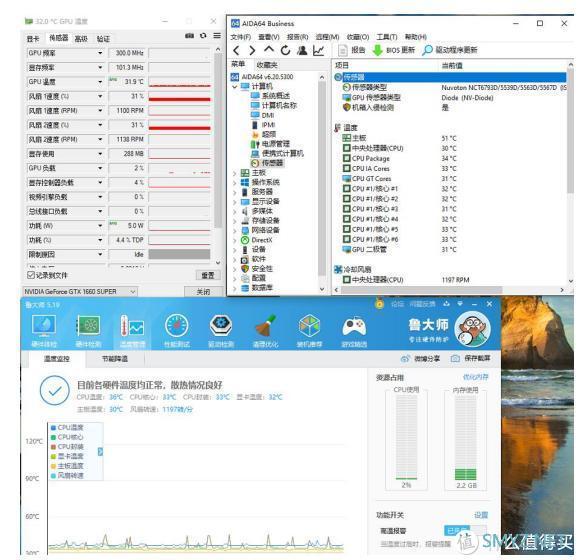Select DirectX item in AIDA64 tree

pyautogui.click(x=257, y=240)
